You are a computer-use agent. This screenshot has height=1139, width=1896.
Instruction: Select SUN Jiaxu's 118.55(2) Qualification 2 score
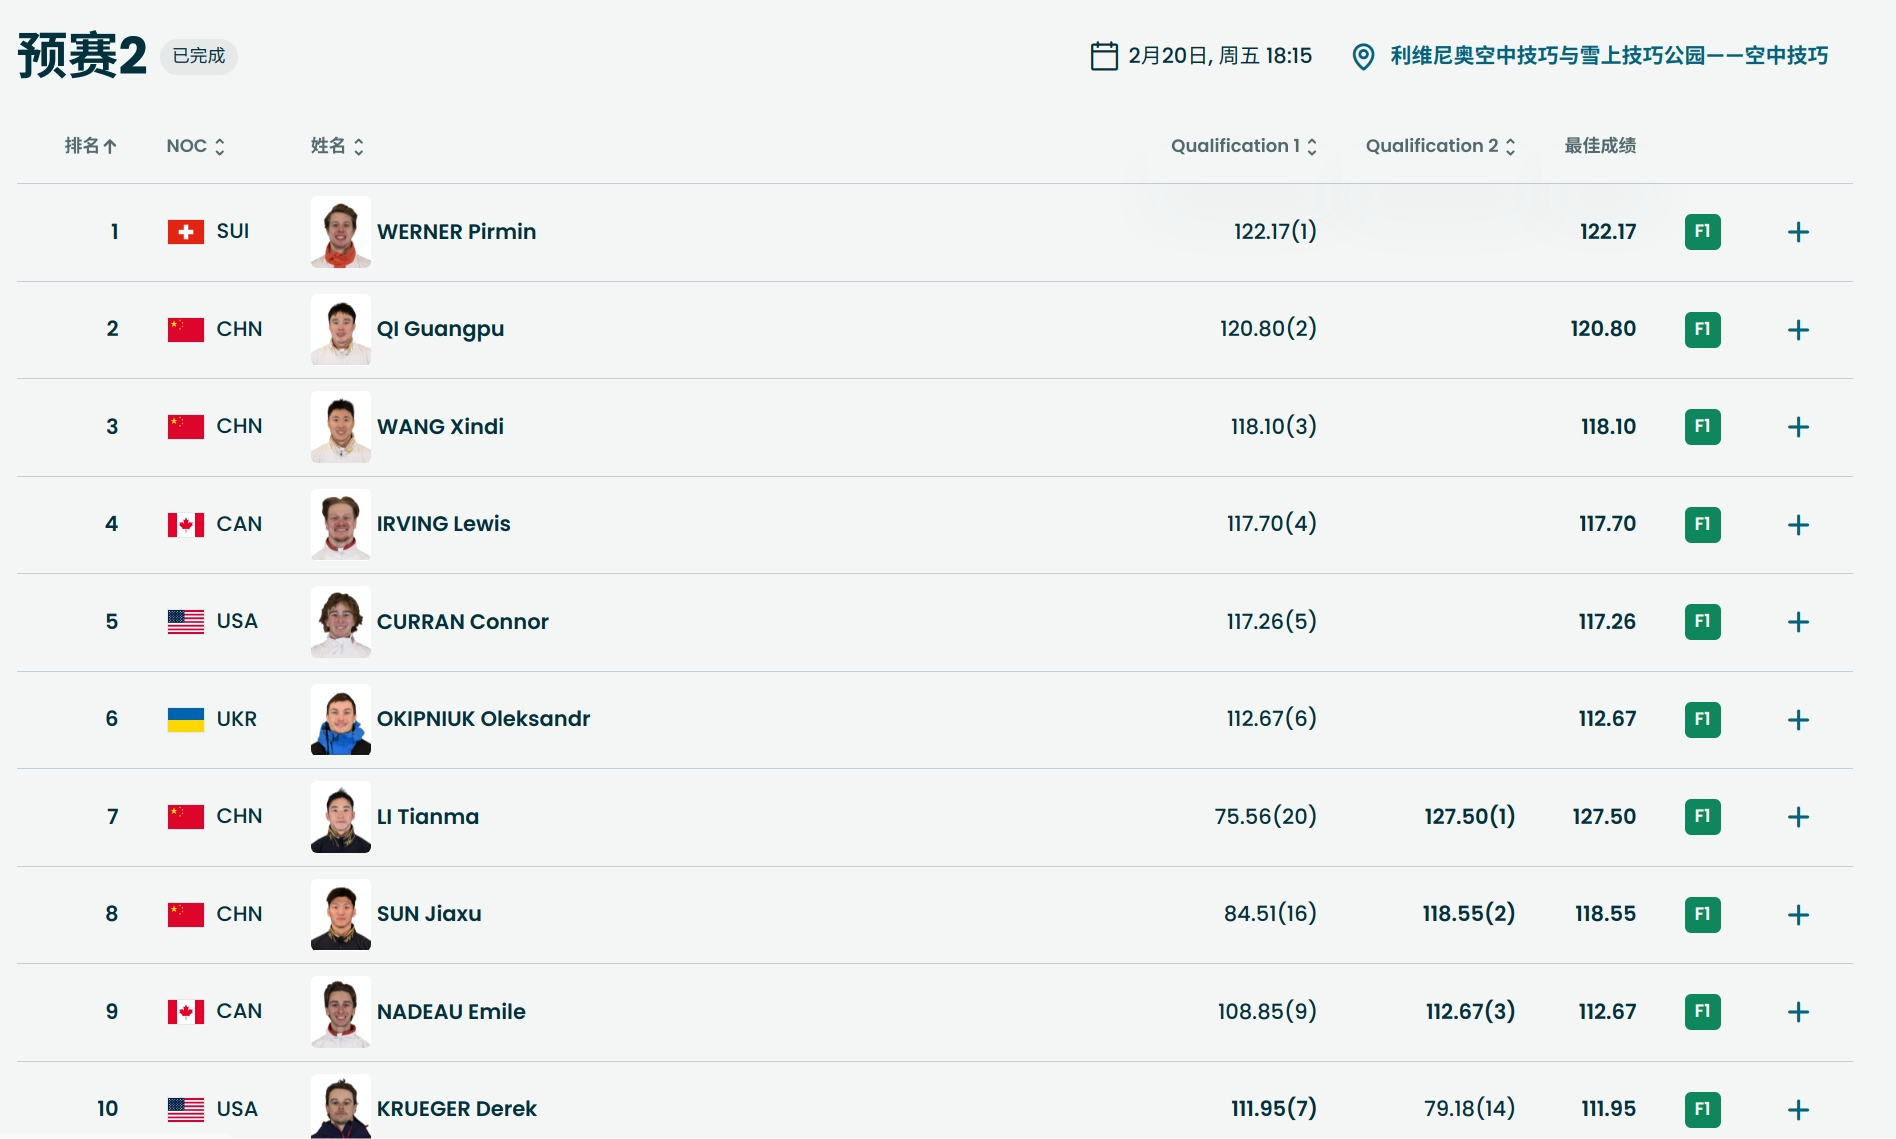coord(1469,914)
